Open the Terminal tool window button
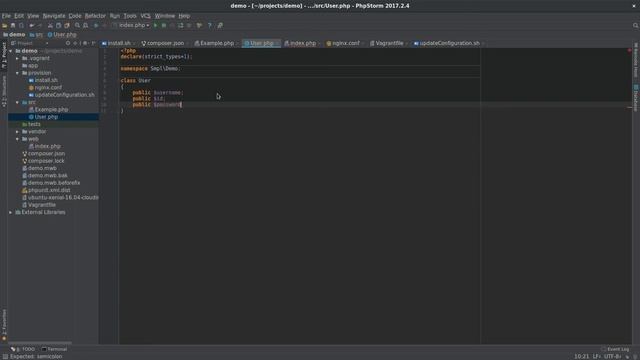 pos(54,349)
